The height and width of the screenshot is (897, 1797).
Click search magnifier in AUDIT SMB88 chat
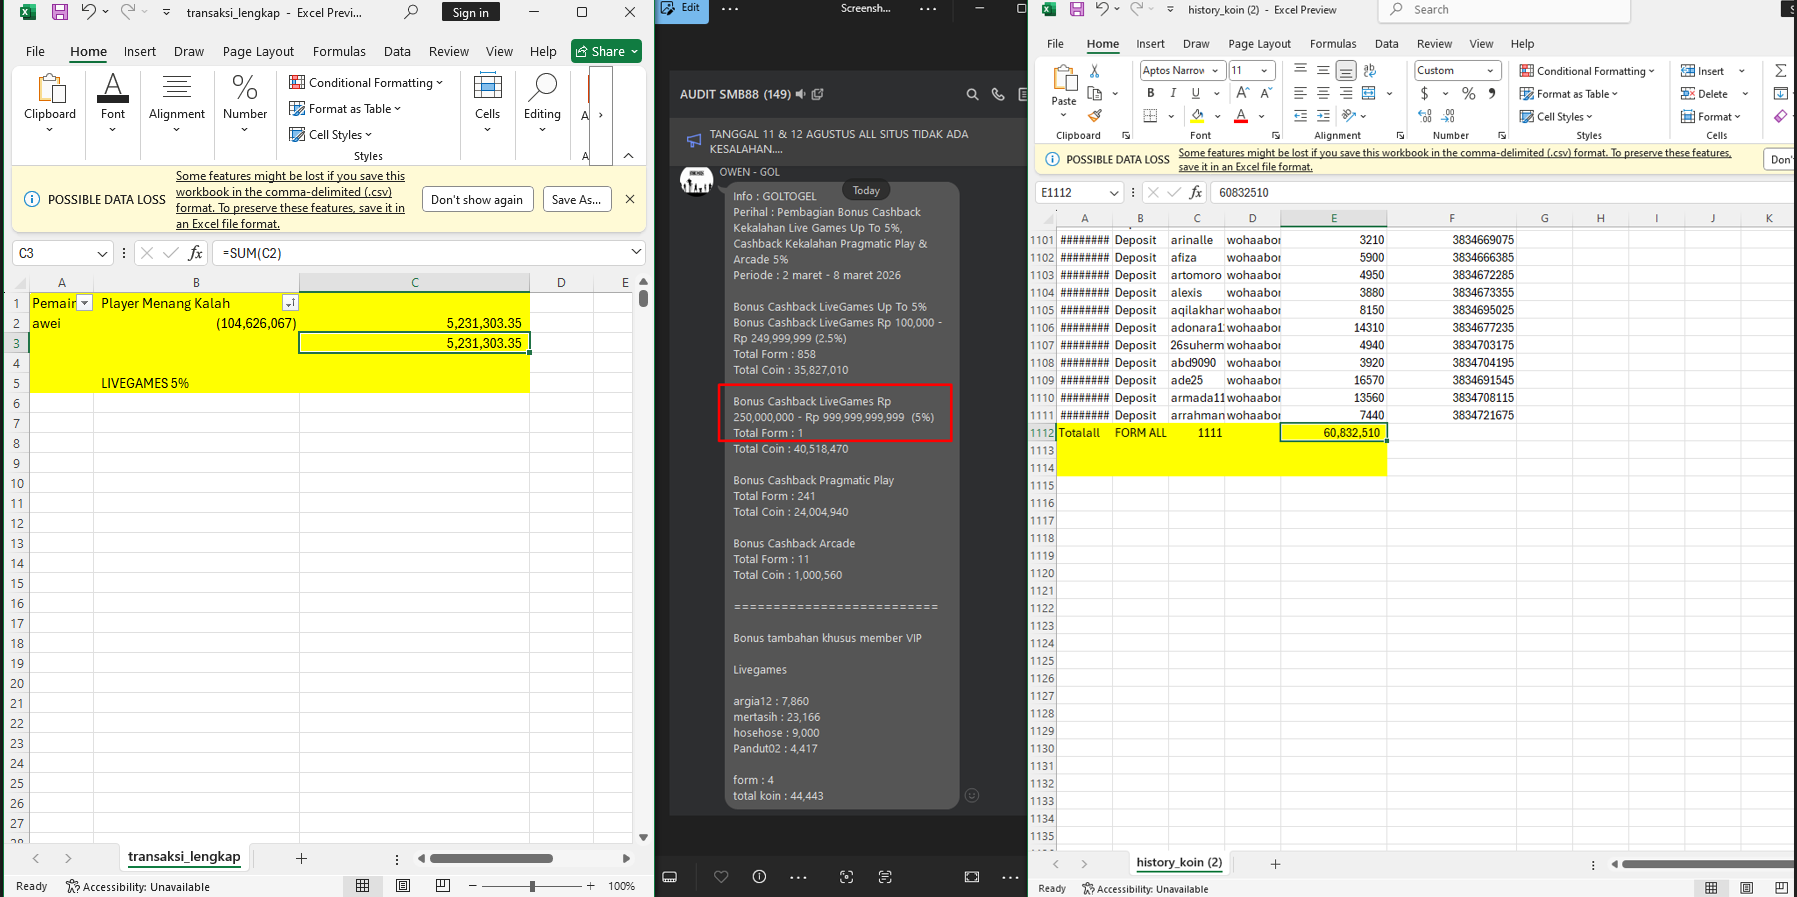pos(972,94)
